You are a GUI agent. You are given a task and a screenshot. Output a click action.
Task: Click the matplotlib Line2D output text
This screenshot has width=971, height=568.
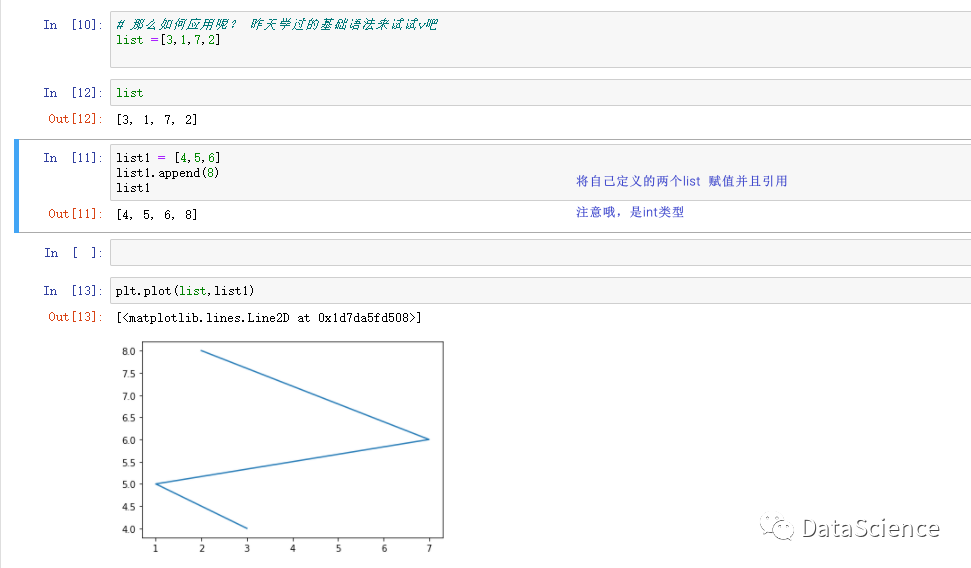pyautogui.click(x=269, y=317)
